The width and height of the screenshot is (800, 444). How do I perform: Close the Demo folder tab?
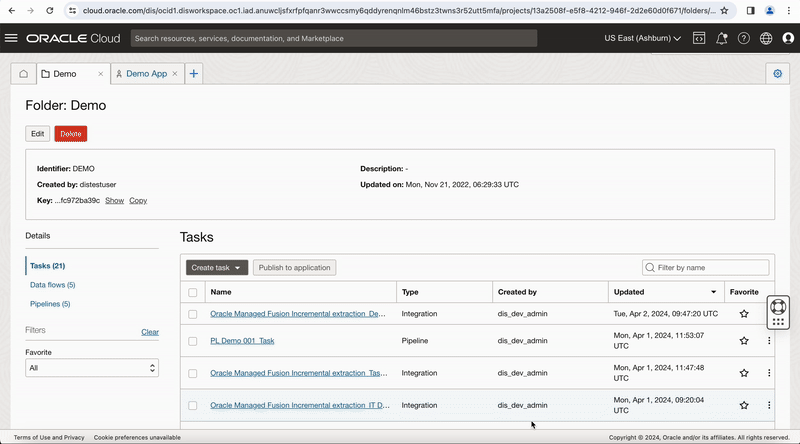click(101, 74)
